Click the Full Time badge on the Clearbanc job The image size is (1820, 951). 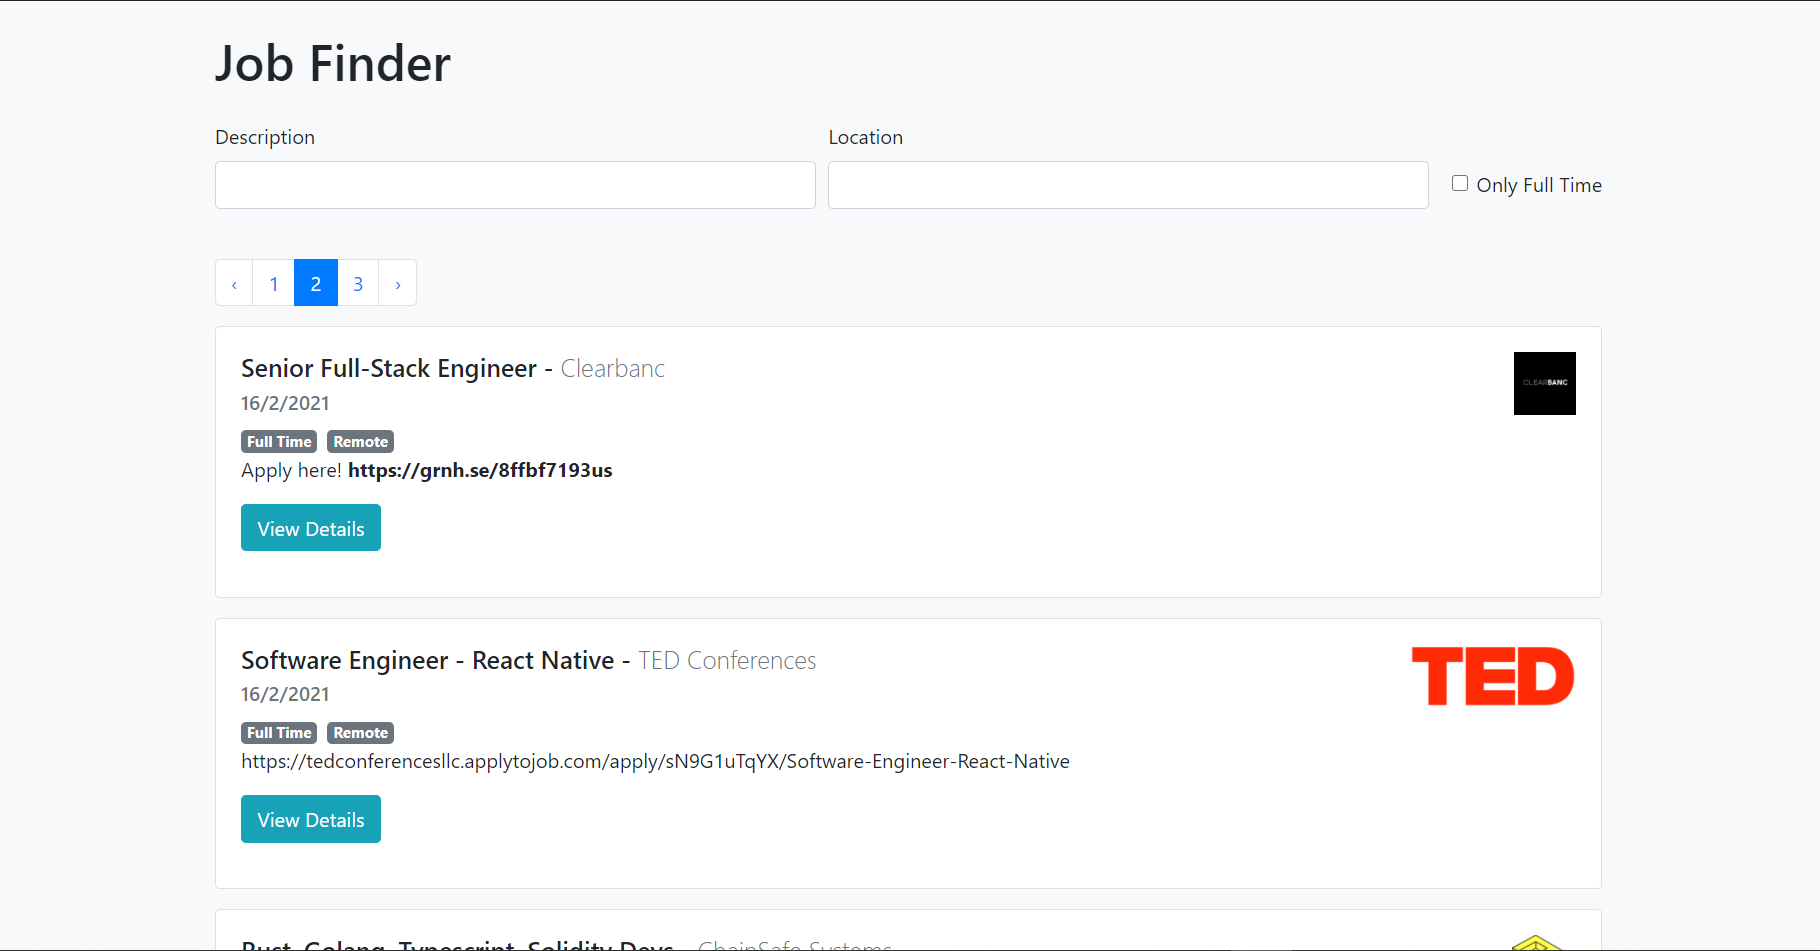[278, 441]
